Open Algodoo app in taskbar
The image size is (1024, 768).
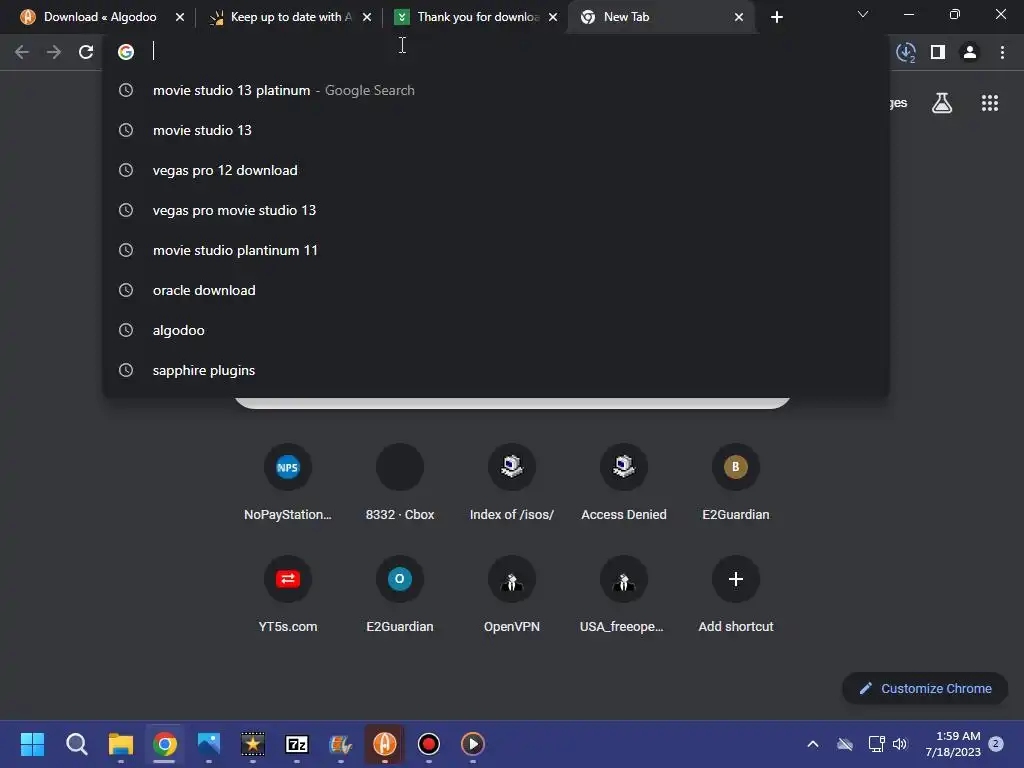click(x=385, y=744)
